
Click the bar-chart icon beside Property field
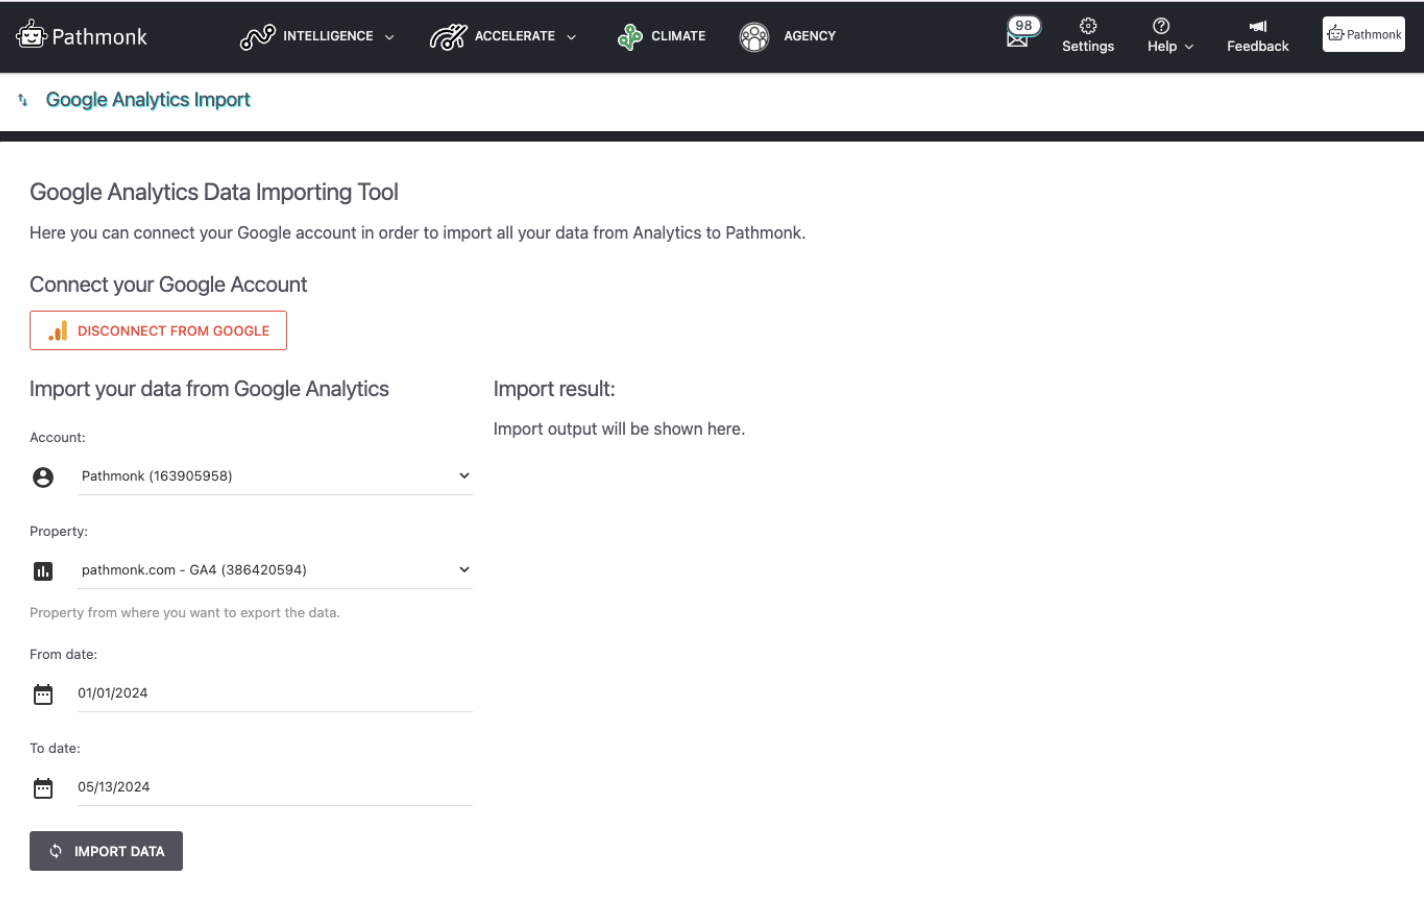pos(43,571)
